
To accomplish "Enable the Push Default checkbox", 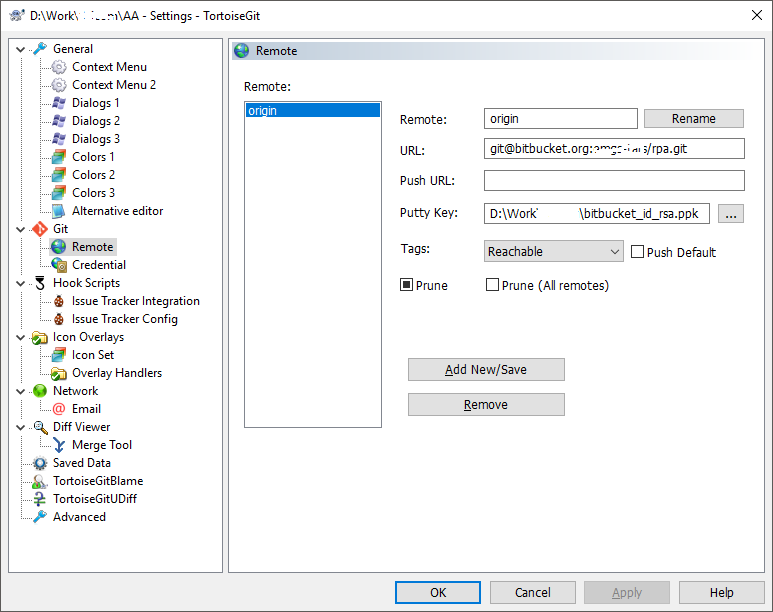I will pyautogui.click(x=637, y=252).
